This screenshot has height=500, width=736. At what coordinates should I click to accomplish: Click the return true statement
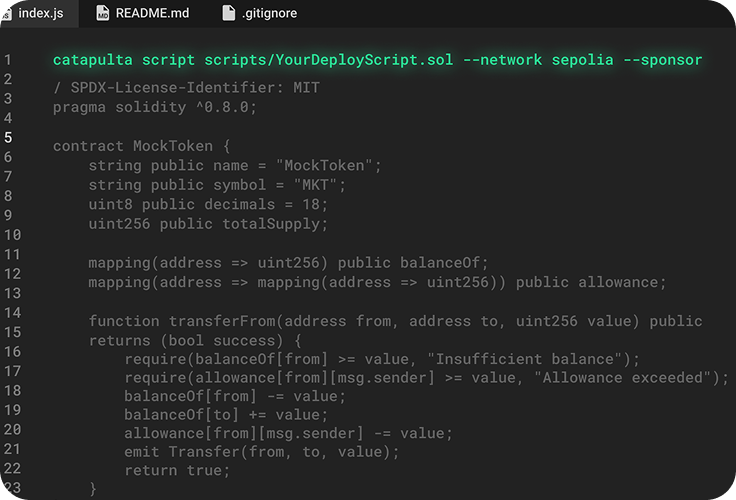(177, 470)
